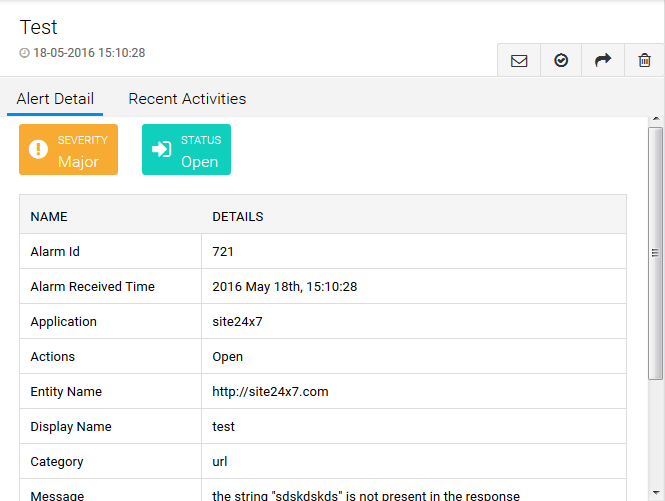Viewport: 665px width, 501px height.
Task: Click the Alarm Received Time value
Action: point(284,287)
